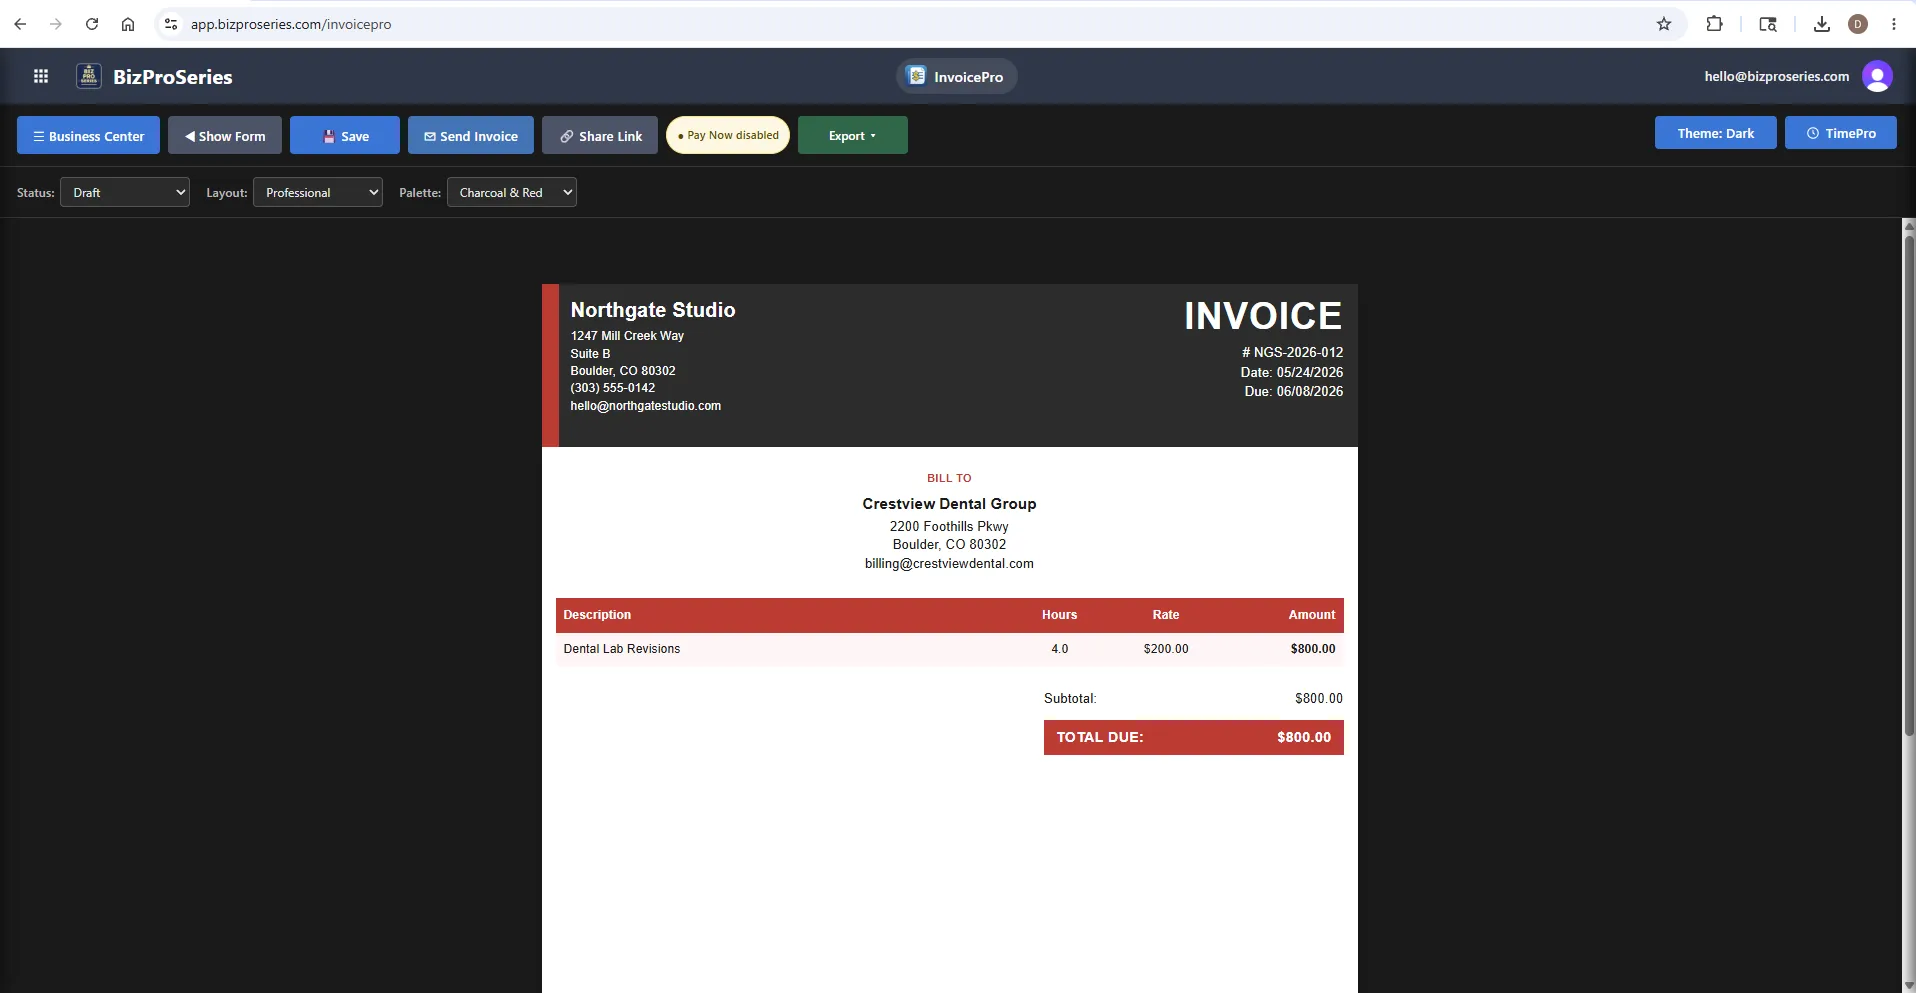This screenshot has height=993, width=1916.
Task: Click the 2200 Foothills Pkwy address line
Action: (950, 526)
